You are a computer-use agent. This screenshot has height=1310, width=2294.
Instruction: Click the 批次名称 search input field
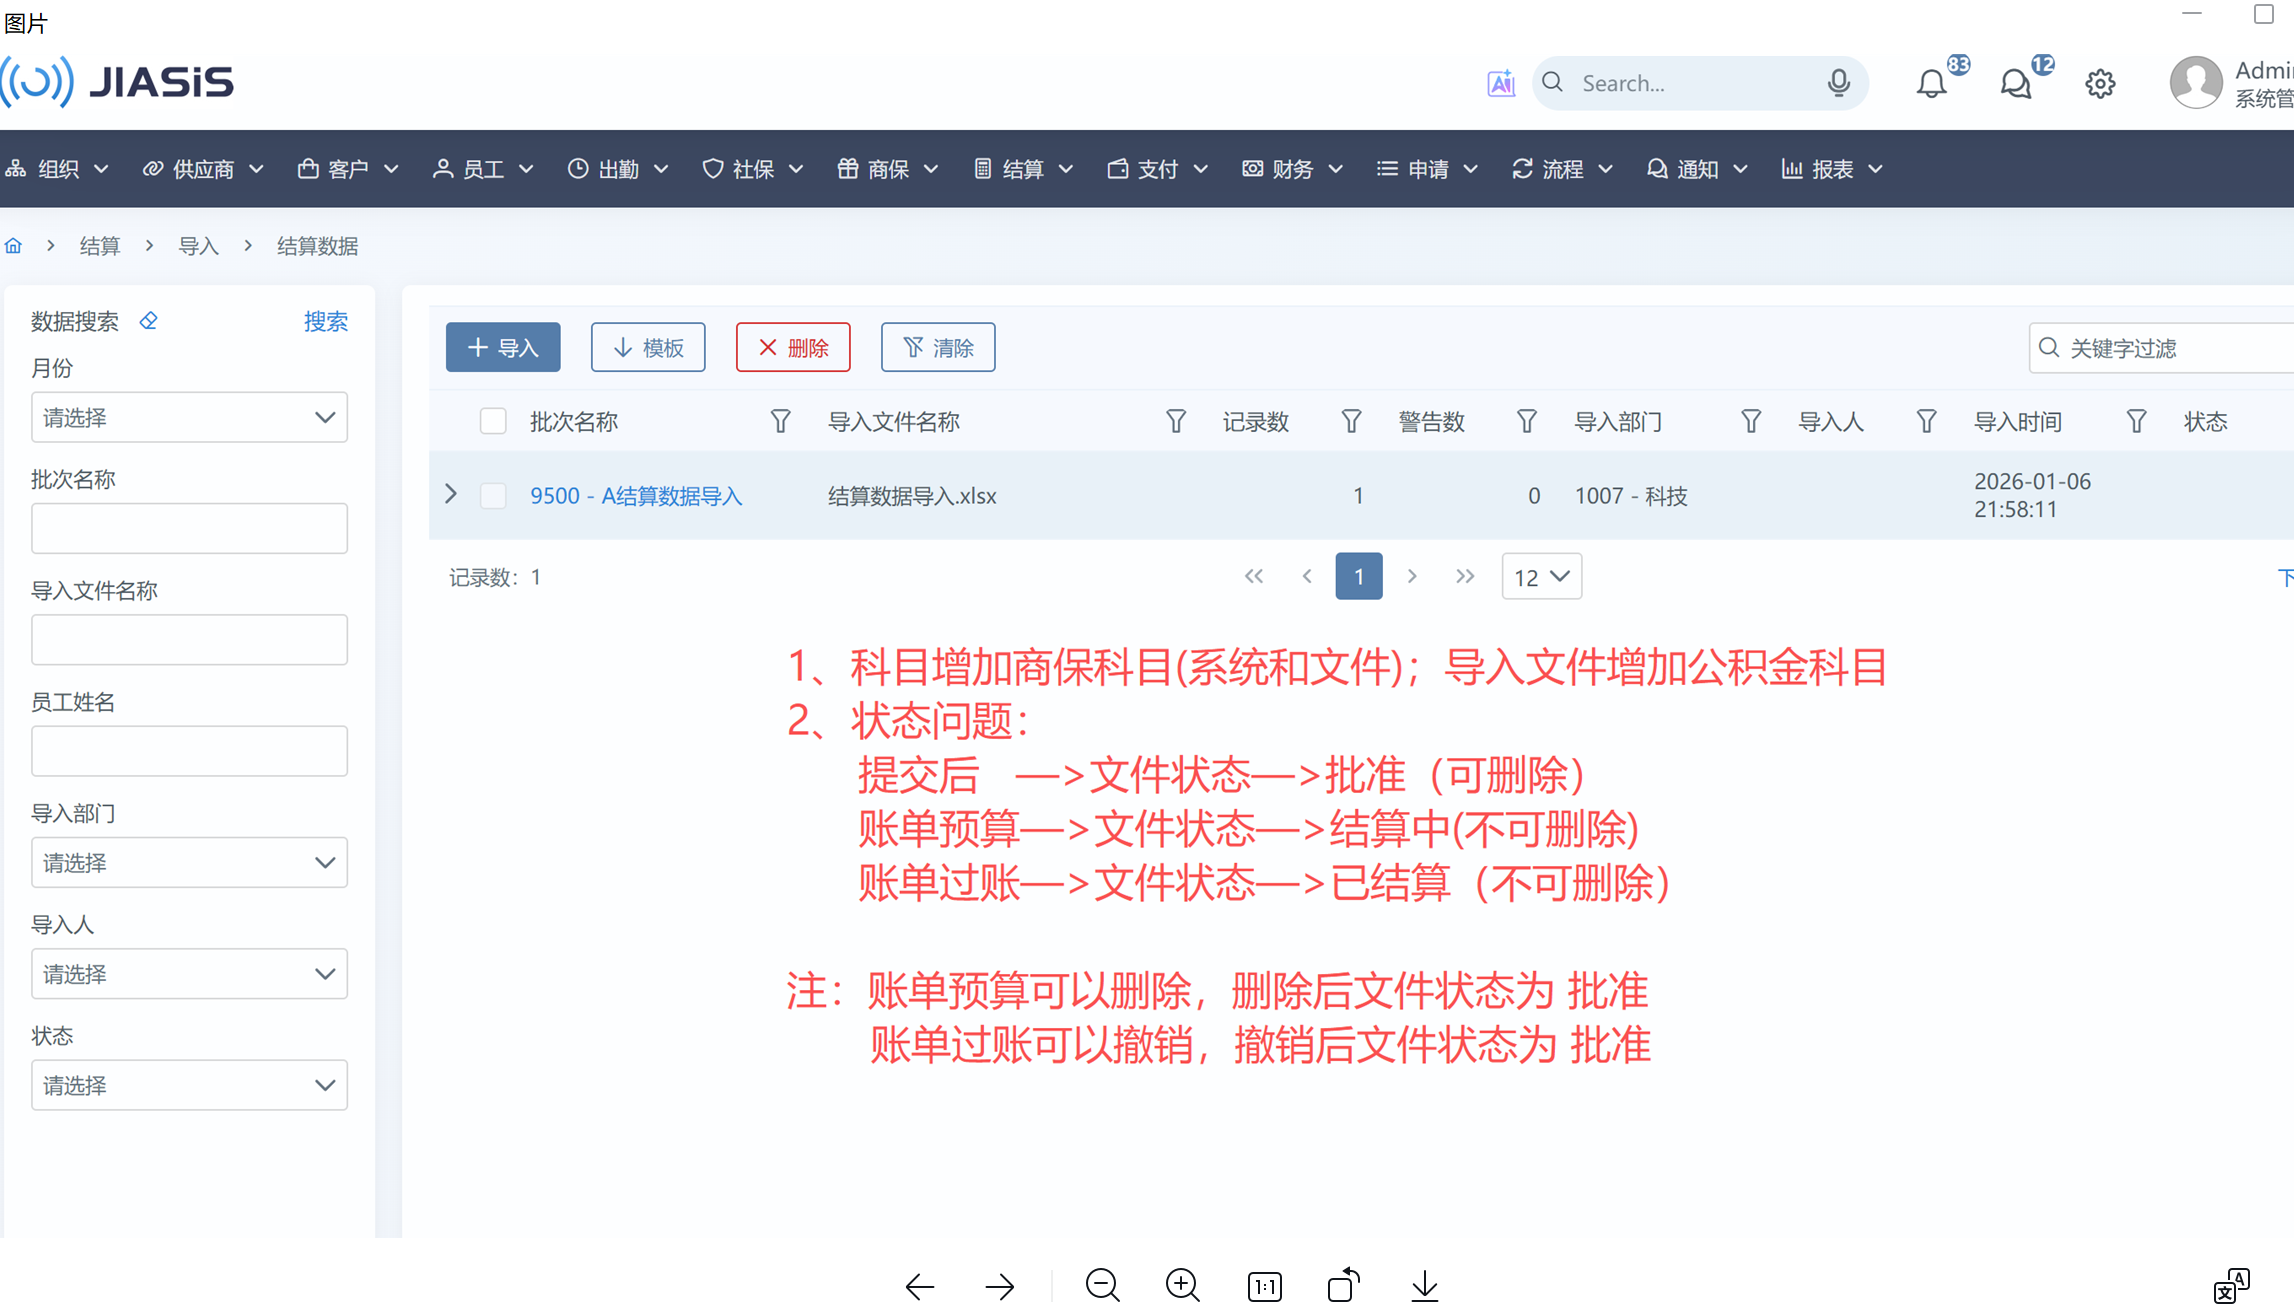(189, 528)
